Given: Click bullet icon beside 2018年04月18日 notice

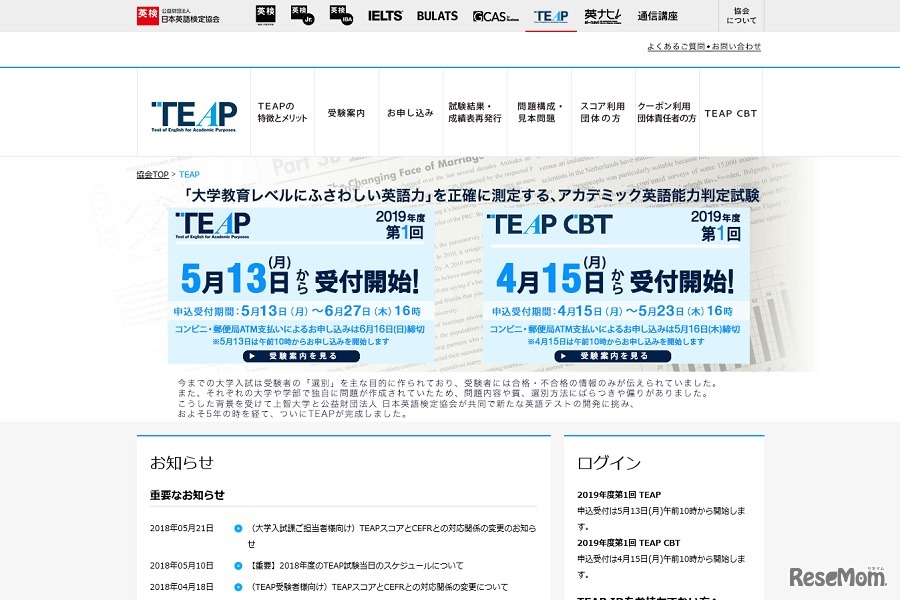Looking at the screenshot, I should pyautogui.click(x=238, y=587).
